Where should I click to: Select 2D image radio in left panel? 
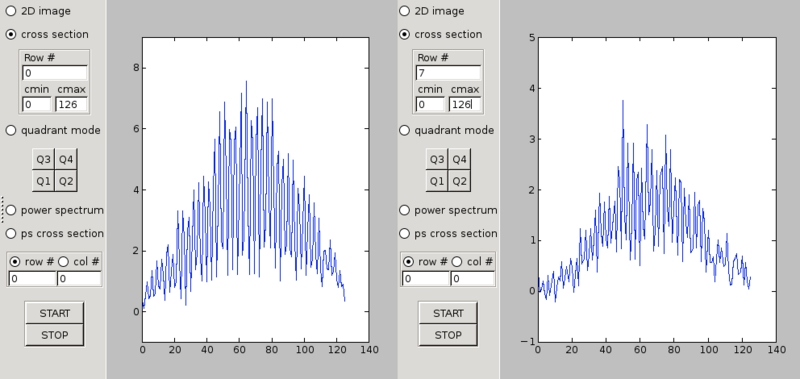(x=11, y=11)
